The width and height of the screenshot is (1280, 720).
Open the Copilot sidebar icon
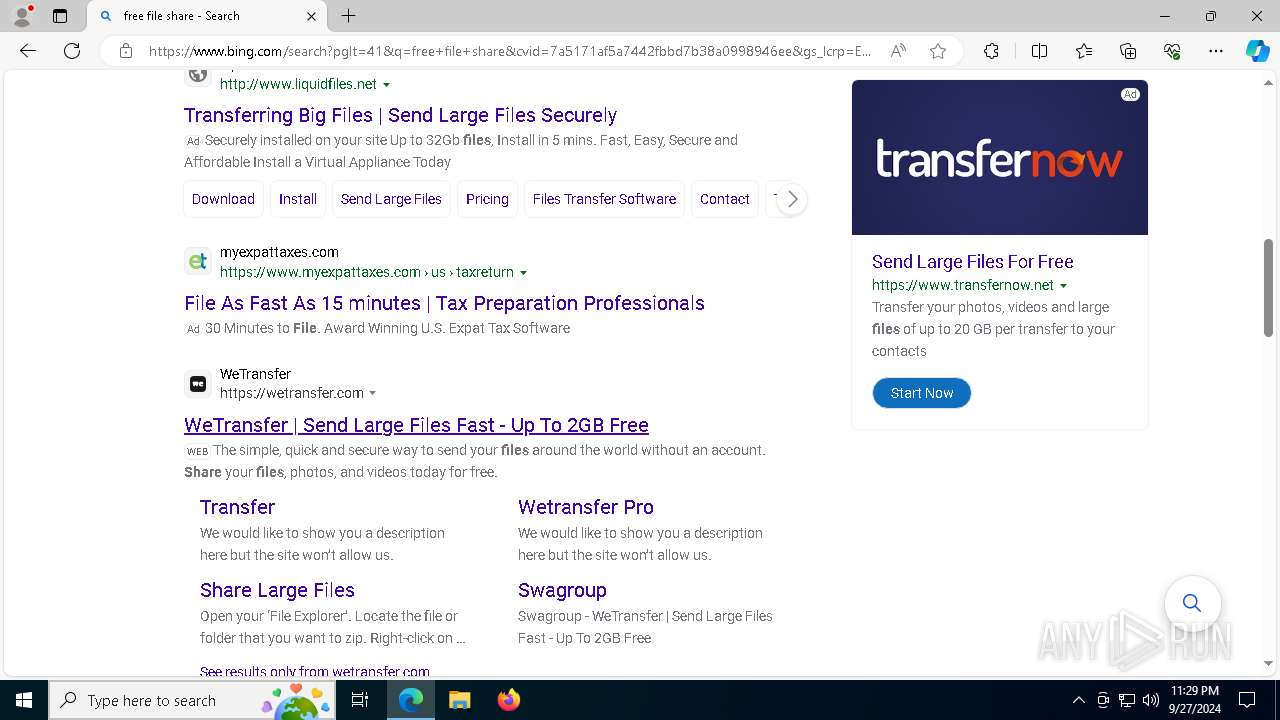click(x=1257, y=51)
